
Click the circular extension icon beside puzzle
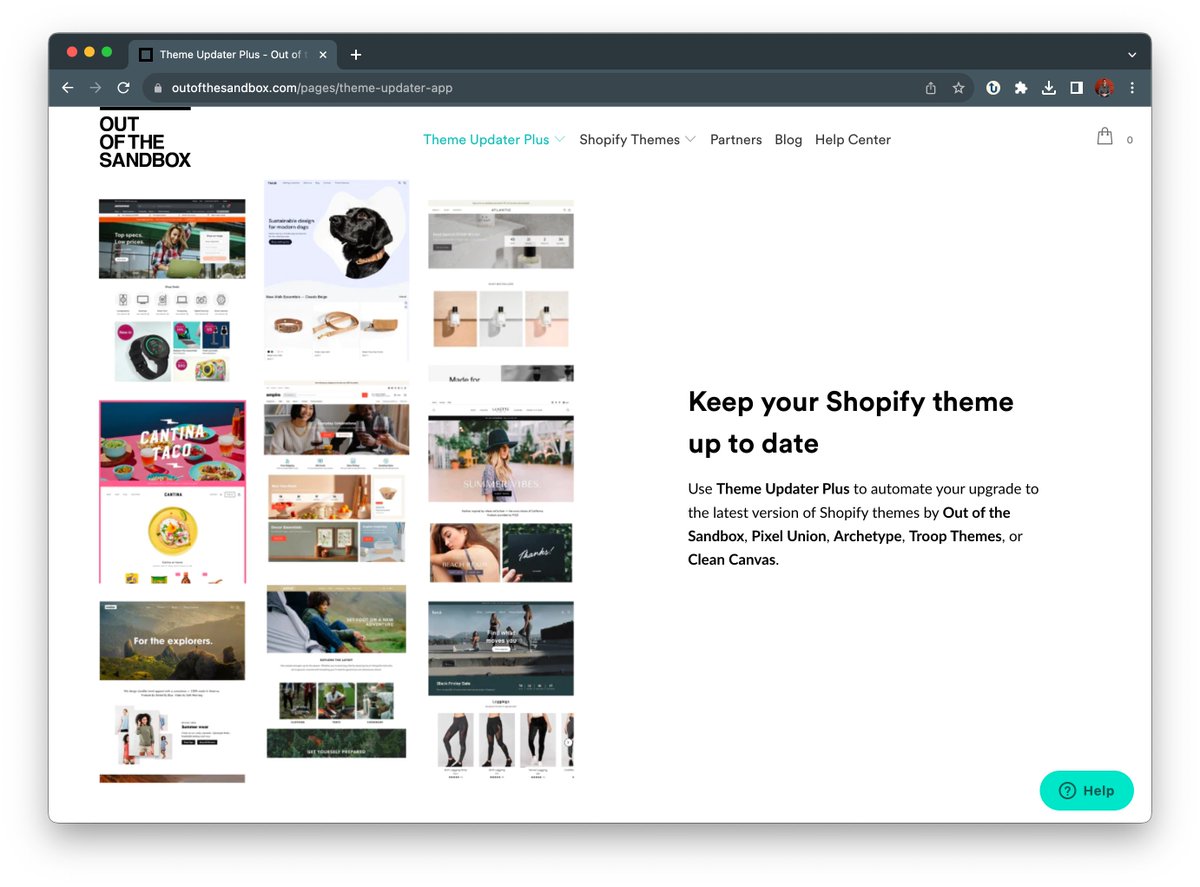tap(993, 88)
